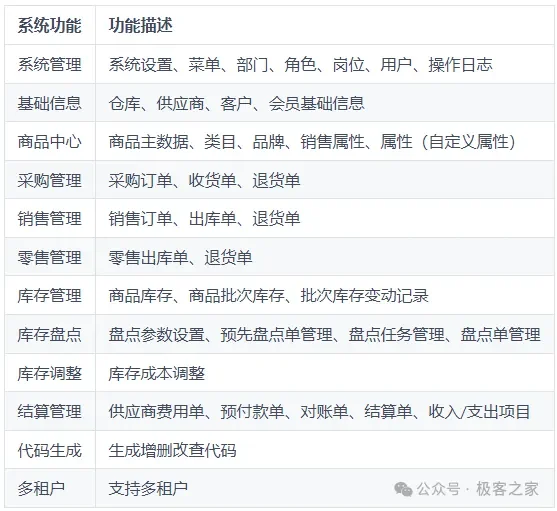Select the 多租户 cell
The height and width of the screenshot is (511, 557).
point(50,489)
